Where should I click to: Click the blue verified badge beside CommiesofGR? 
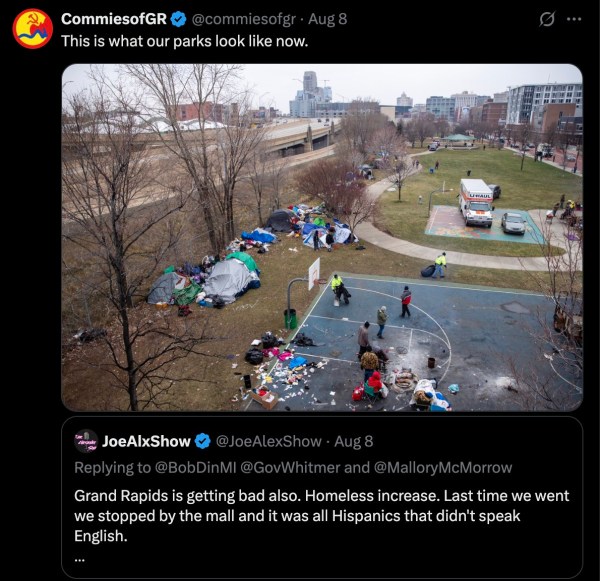coord(178,19)
